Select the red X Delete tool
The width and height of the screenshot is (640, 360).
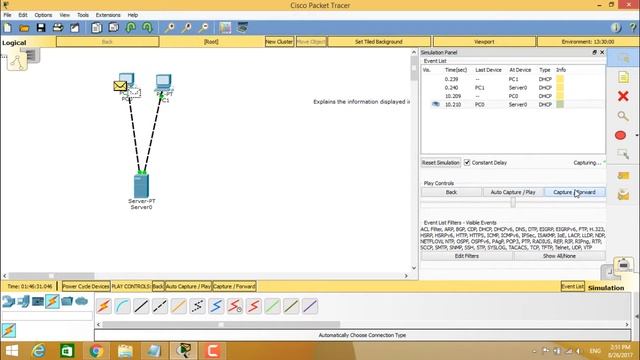pos(623,96)
